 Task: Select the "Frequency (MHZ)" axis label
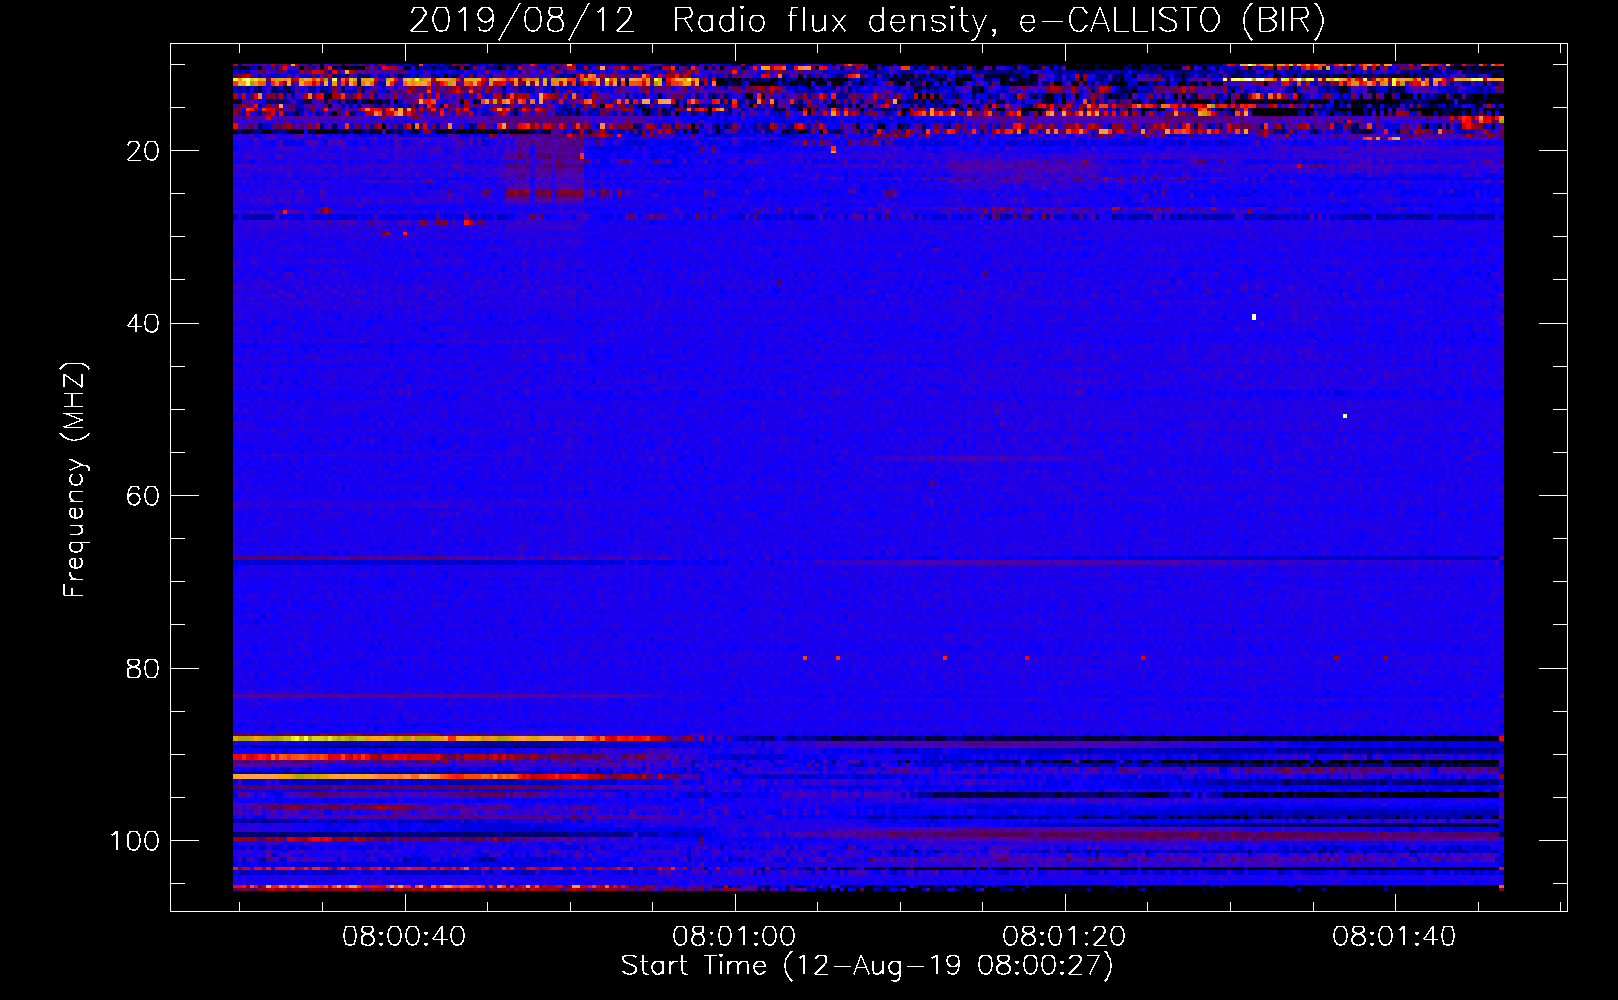(x=74, y=479)
